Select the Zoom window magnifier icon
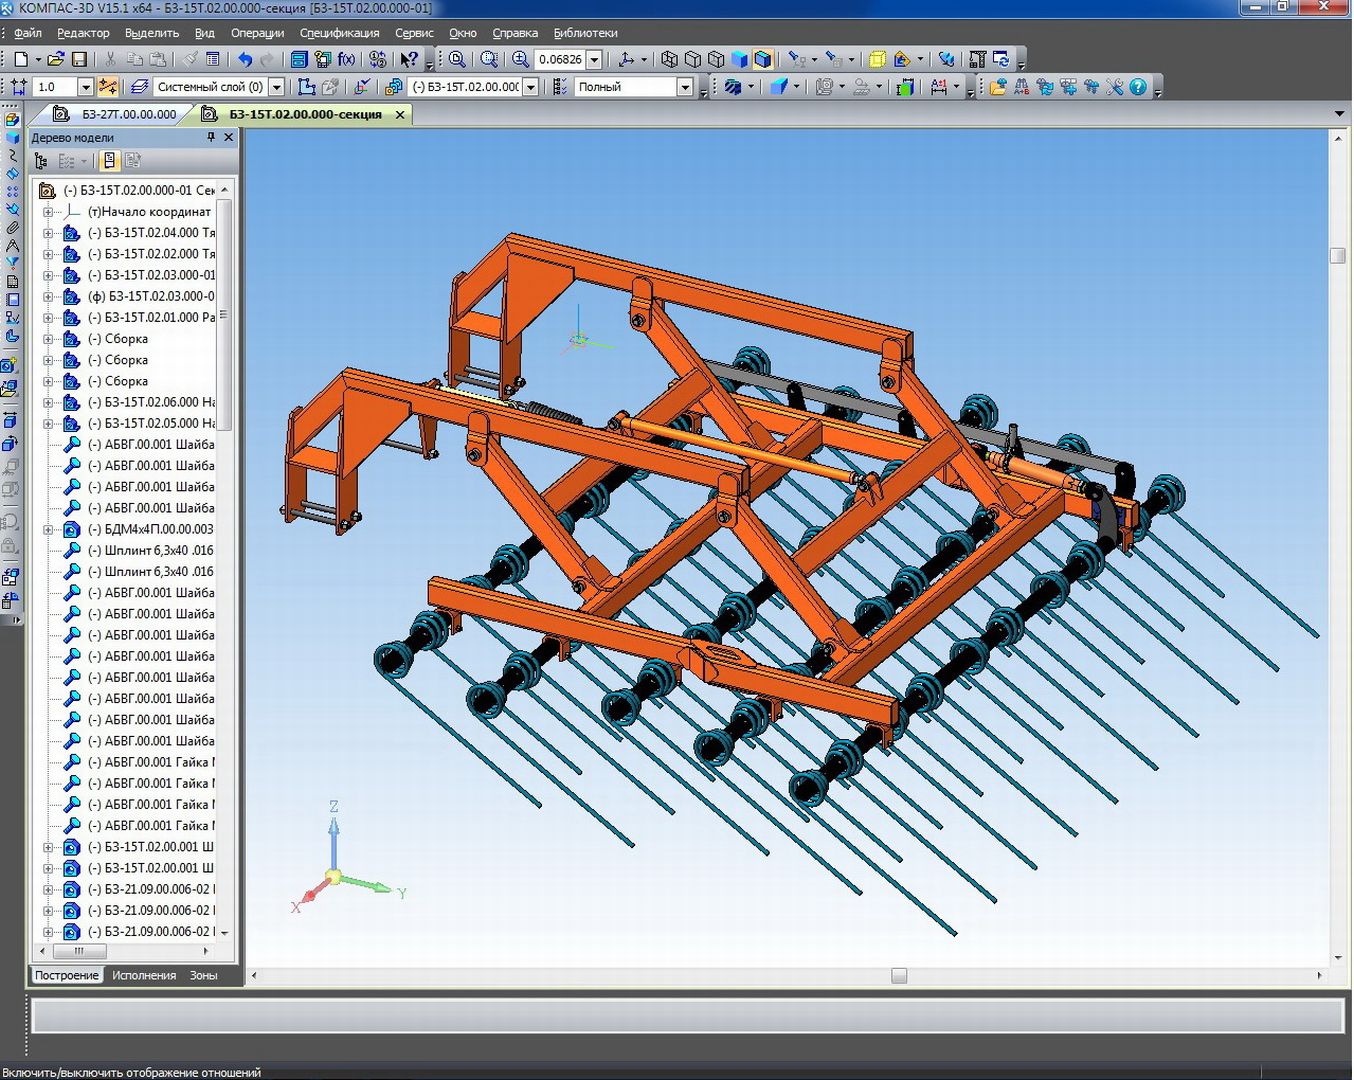 457,60
